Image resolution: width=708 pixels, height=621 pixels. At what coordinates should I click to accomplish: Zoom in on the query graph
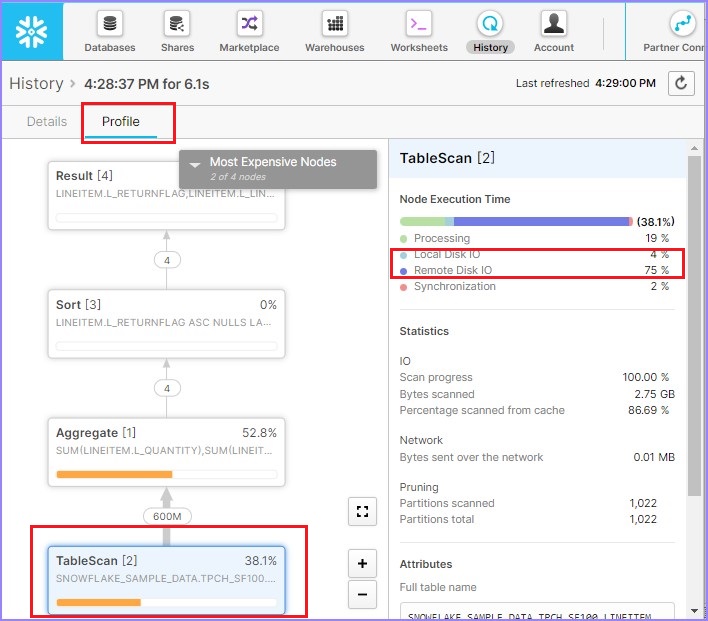click(x=362, y=563)
